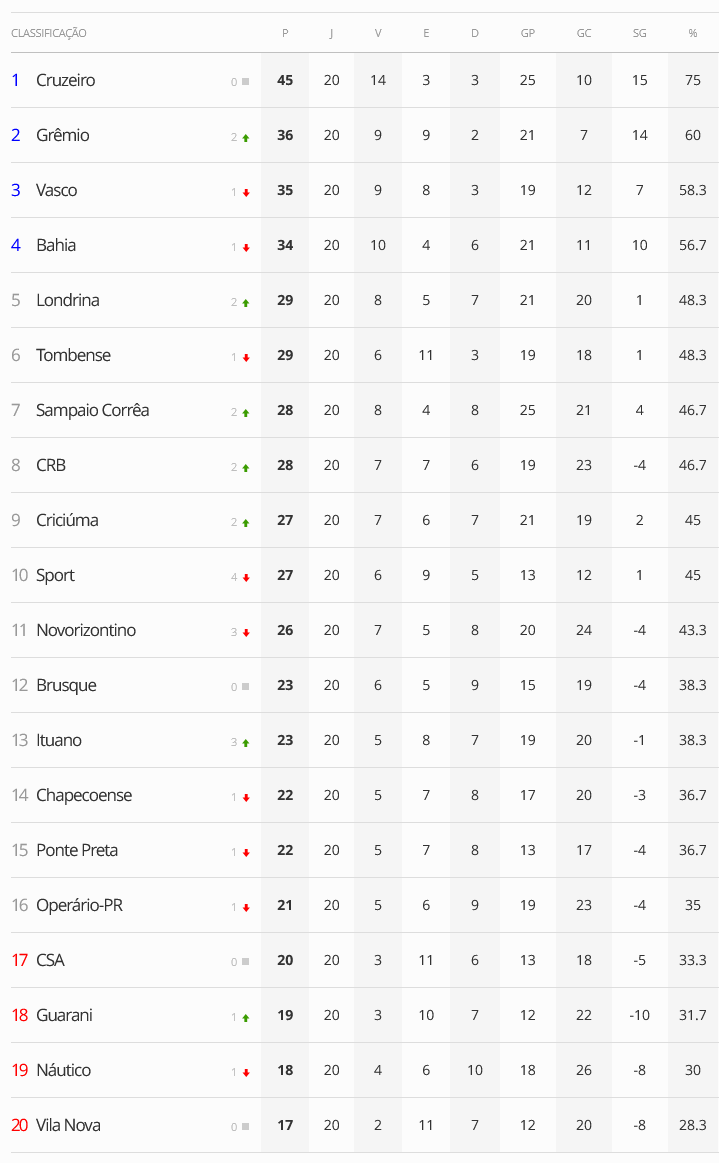
Task: Click the green up arrow beside Guarani
Action: pyautogui.click(x=246, y=1017)
